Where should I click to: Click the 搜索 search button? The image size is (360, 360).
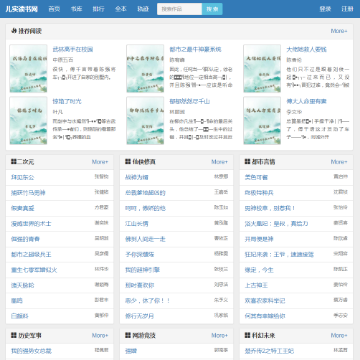tap(212, 9)
